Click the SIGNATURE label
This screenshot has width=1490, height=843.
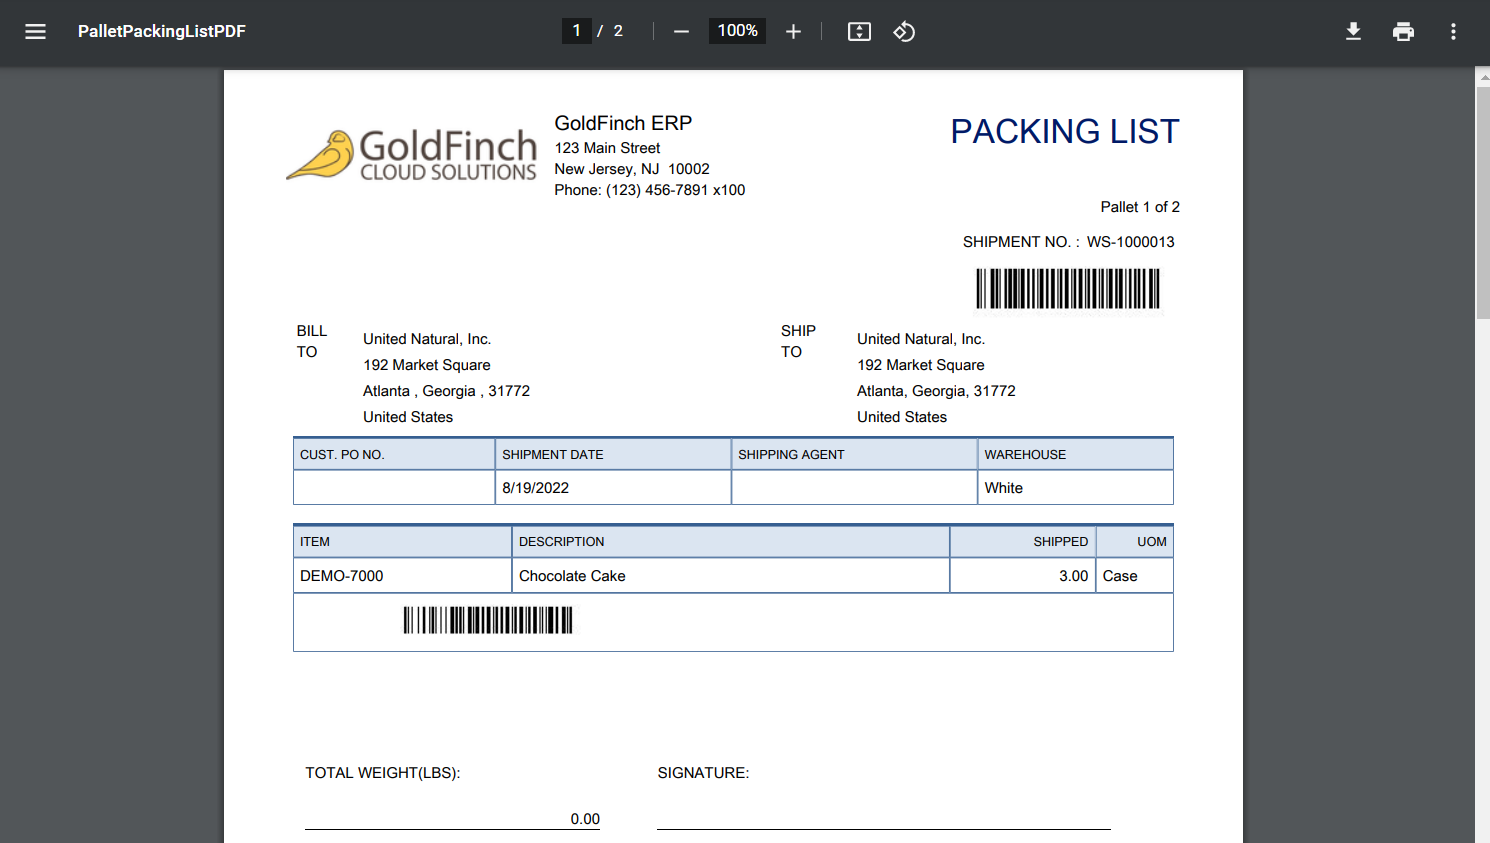703,773
